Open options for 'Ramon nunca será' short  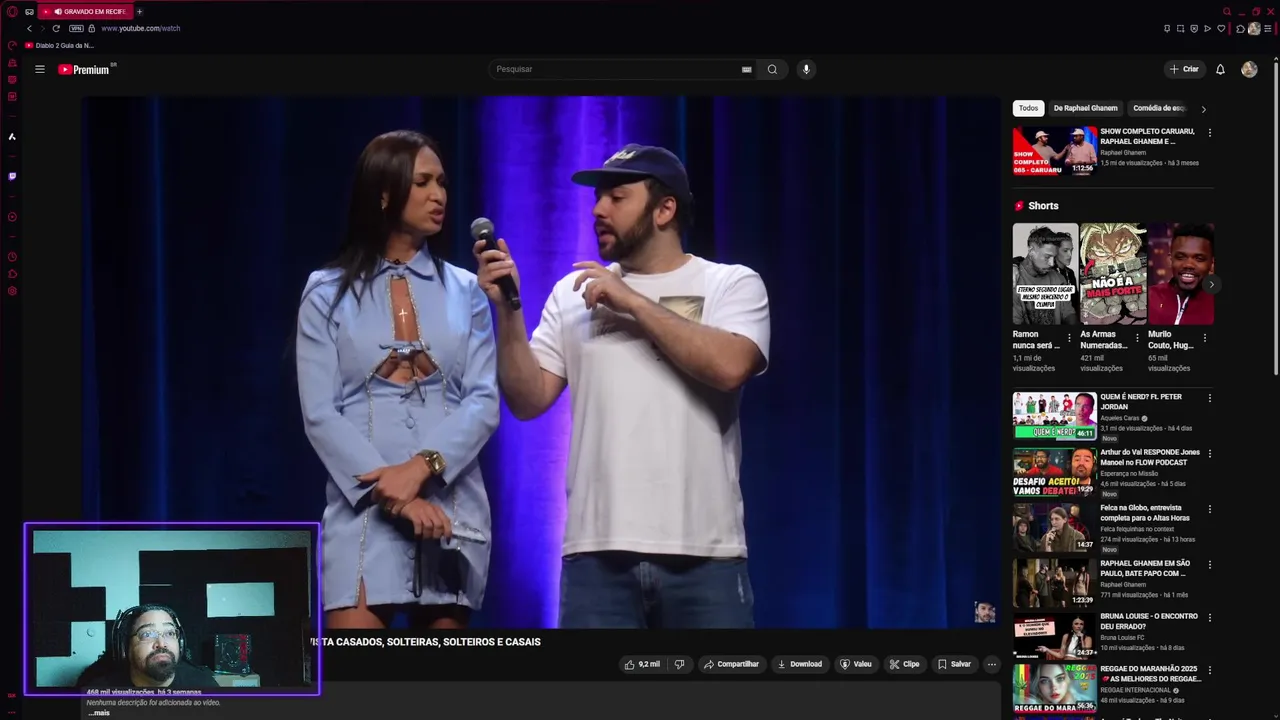tap(1069, 338)
